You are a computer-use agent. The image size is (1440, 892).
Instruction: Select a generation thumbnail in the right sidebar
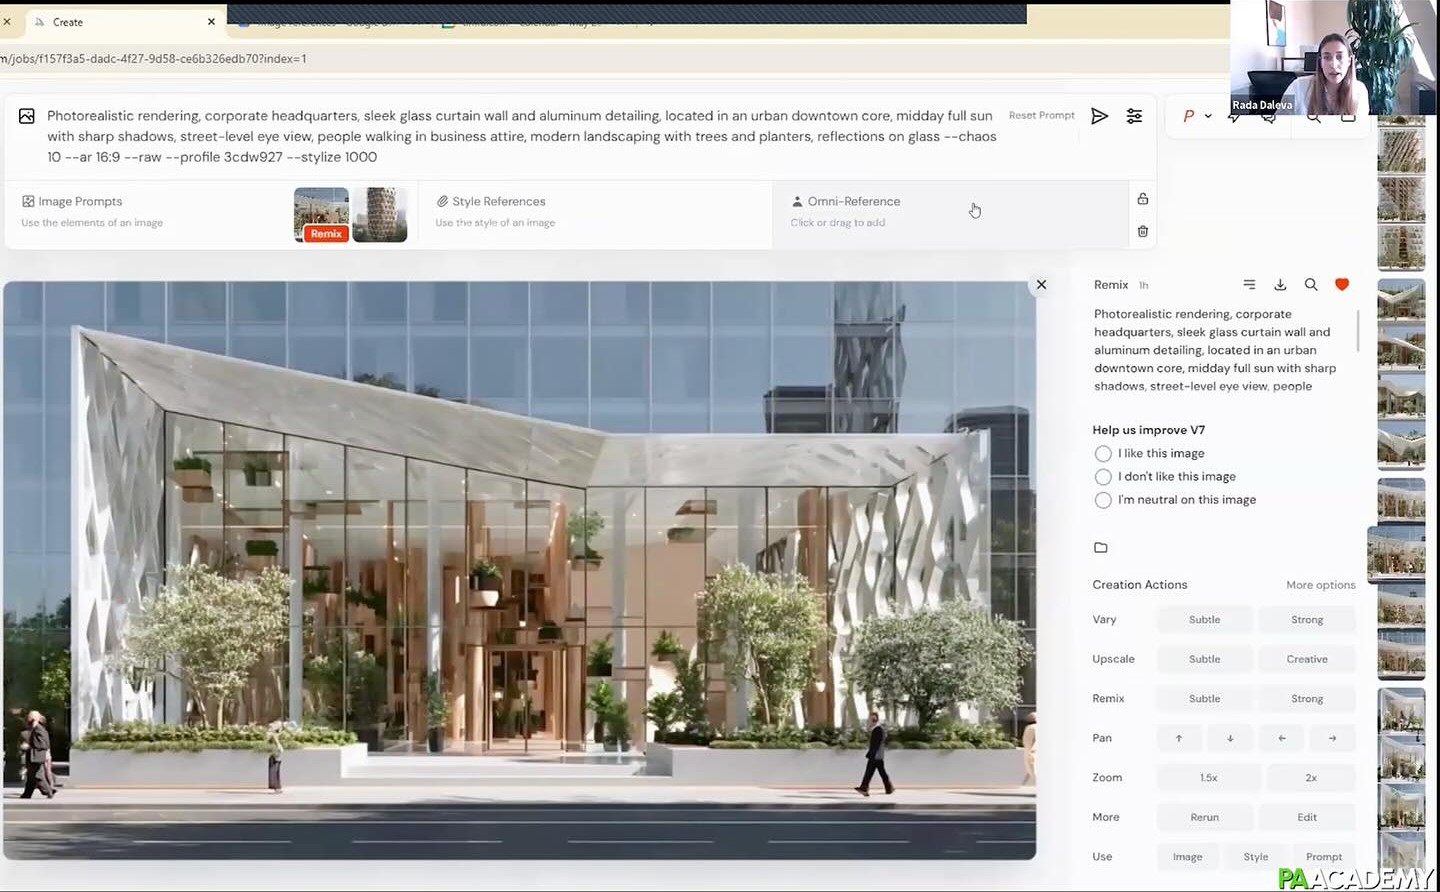[1401, 554]
